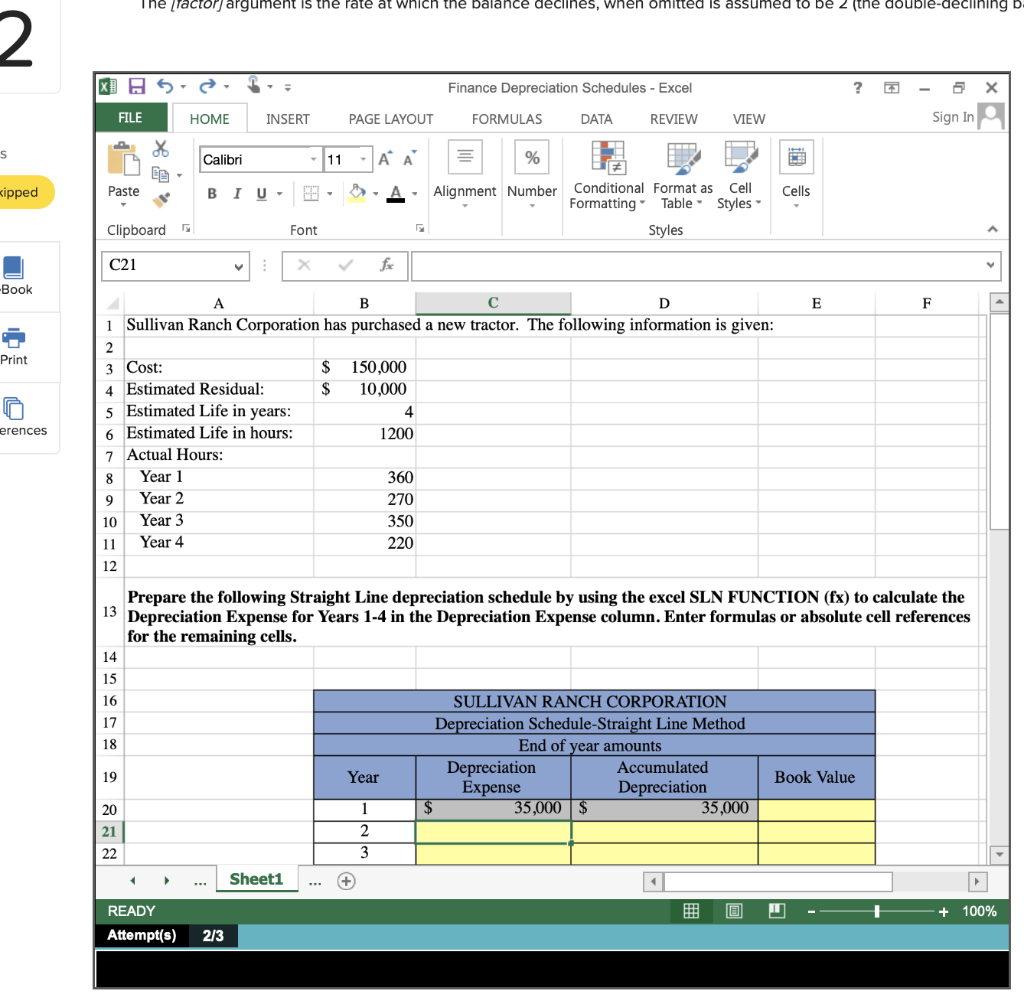Toggle Bold formatting
1024x1004 pixels.
(x=212, y=193)
